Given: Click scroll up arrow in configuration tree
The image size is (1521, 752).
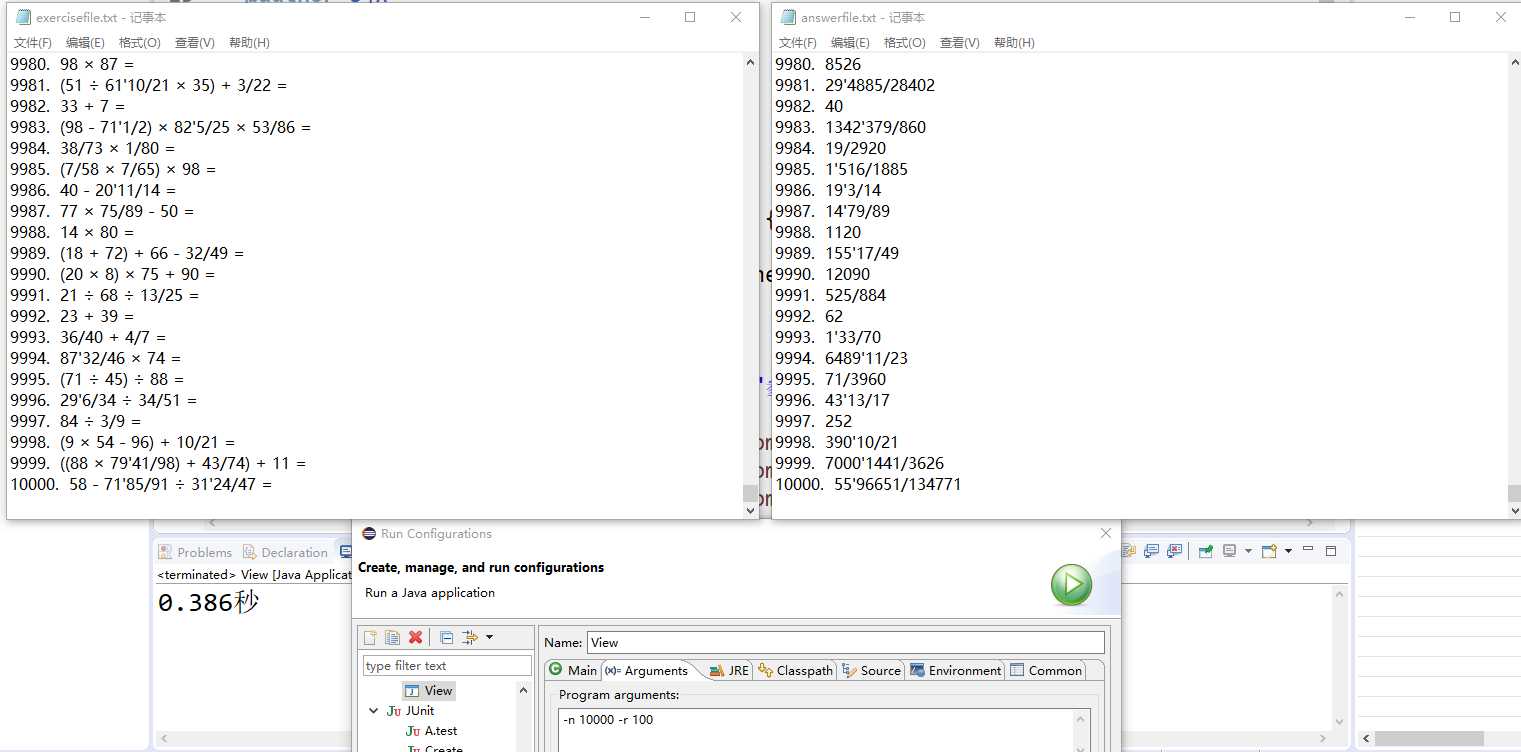Looking at the screenshot, I should click(x=523, y=690).
